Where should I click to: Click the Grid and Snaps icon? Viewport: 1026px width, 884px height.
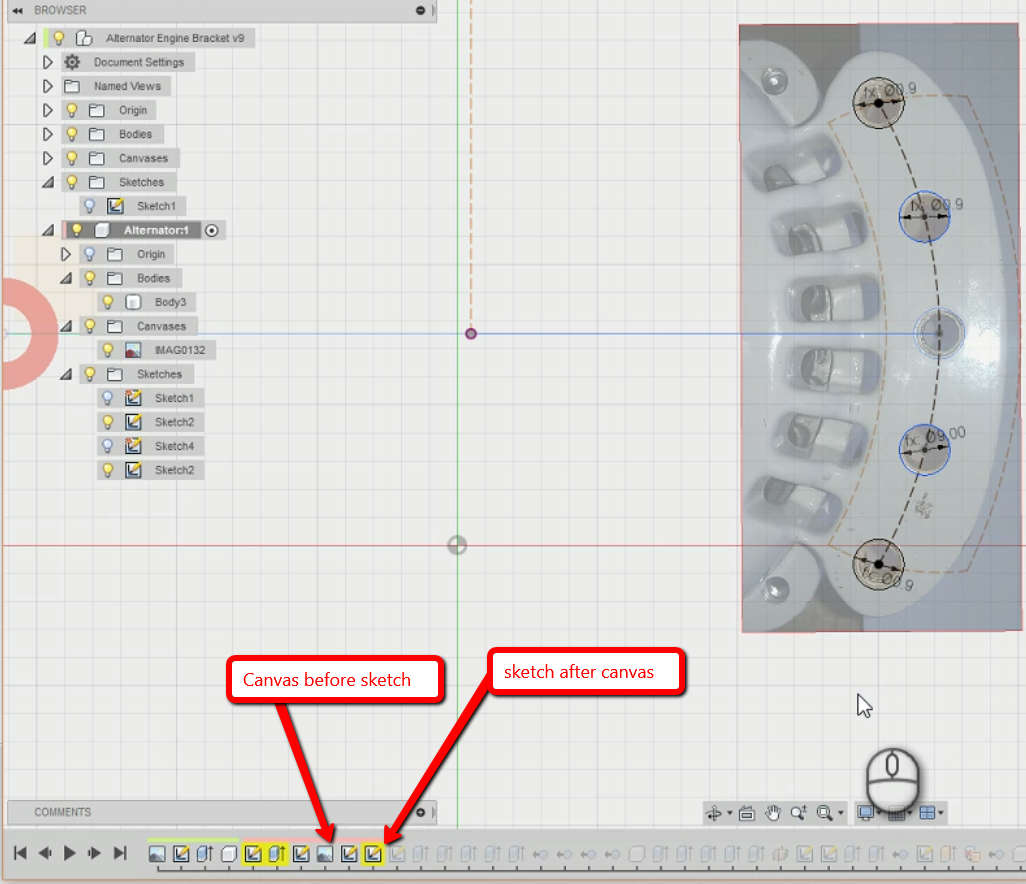point(896,812)
